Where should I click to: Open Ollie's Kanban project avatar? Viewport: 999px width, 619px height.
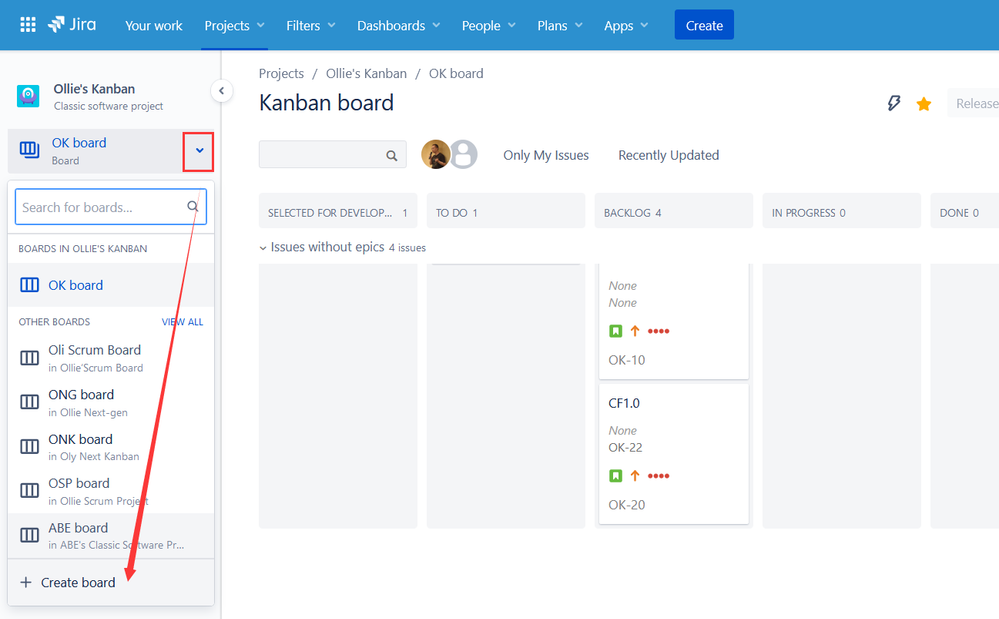[x=28, y=96]
